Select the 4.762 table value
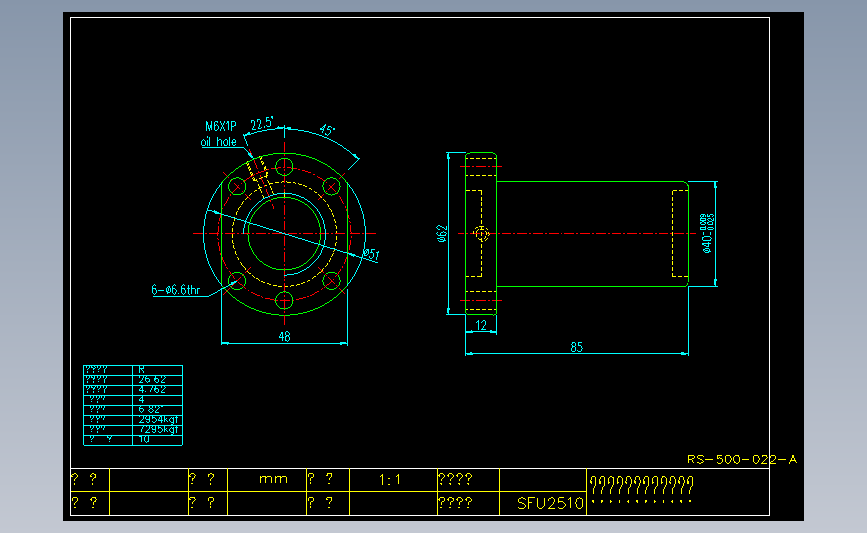 pos(152,389)
